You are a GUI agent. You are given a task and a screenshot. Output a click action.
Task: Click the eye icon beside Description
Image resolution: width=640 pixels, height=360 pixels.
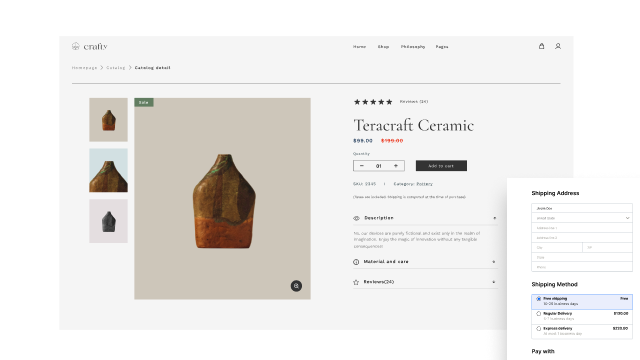point(356,218)
